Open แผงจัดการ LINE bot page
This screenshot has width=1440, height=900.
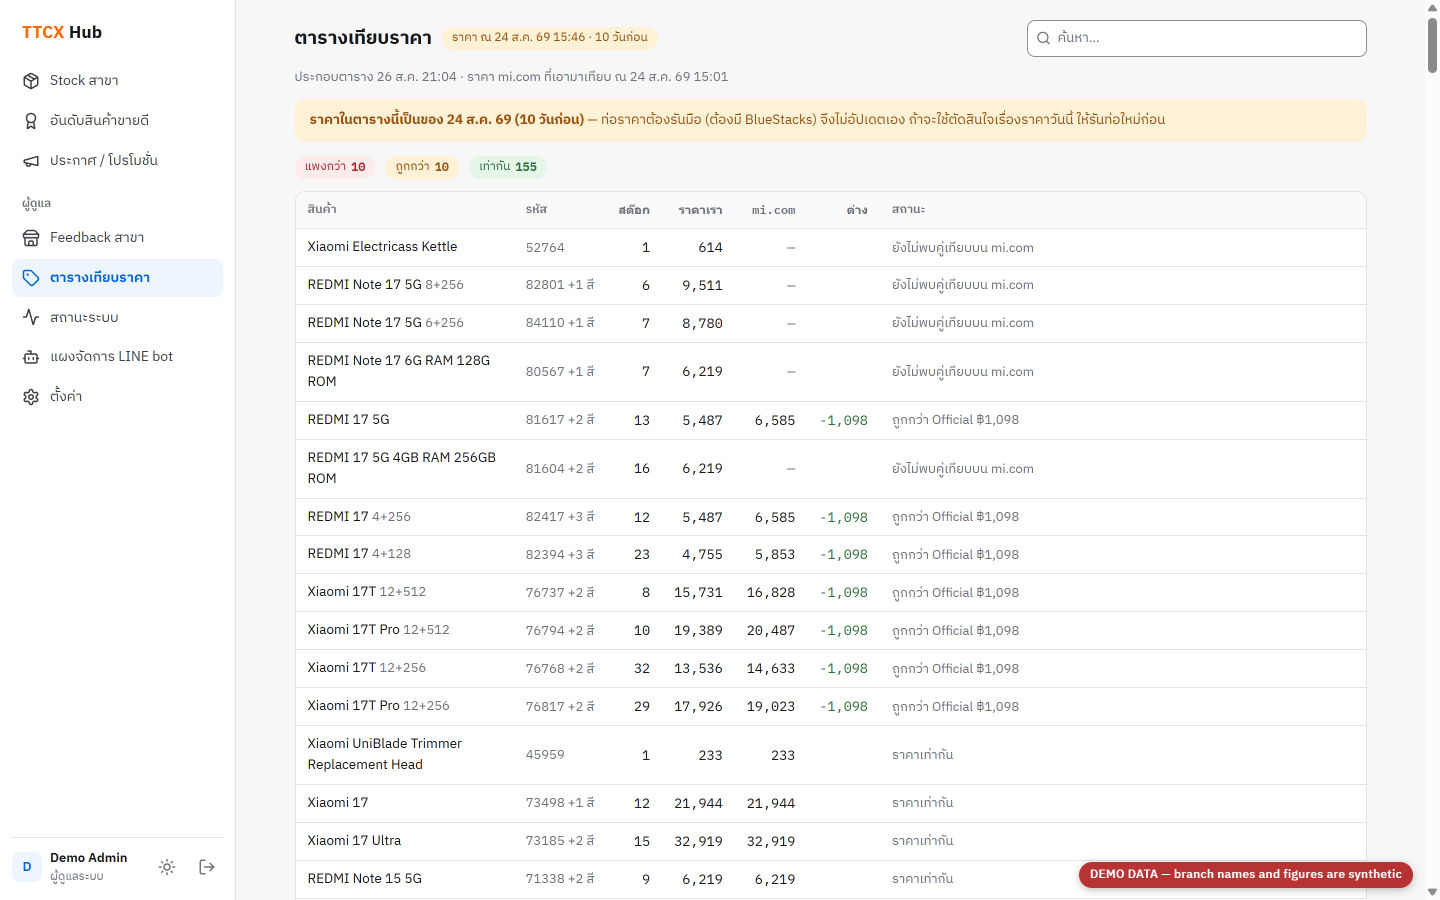point(117,357)
